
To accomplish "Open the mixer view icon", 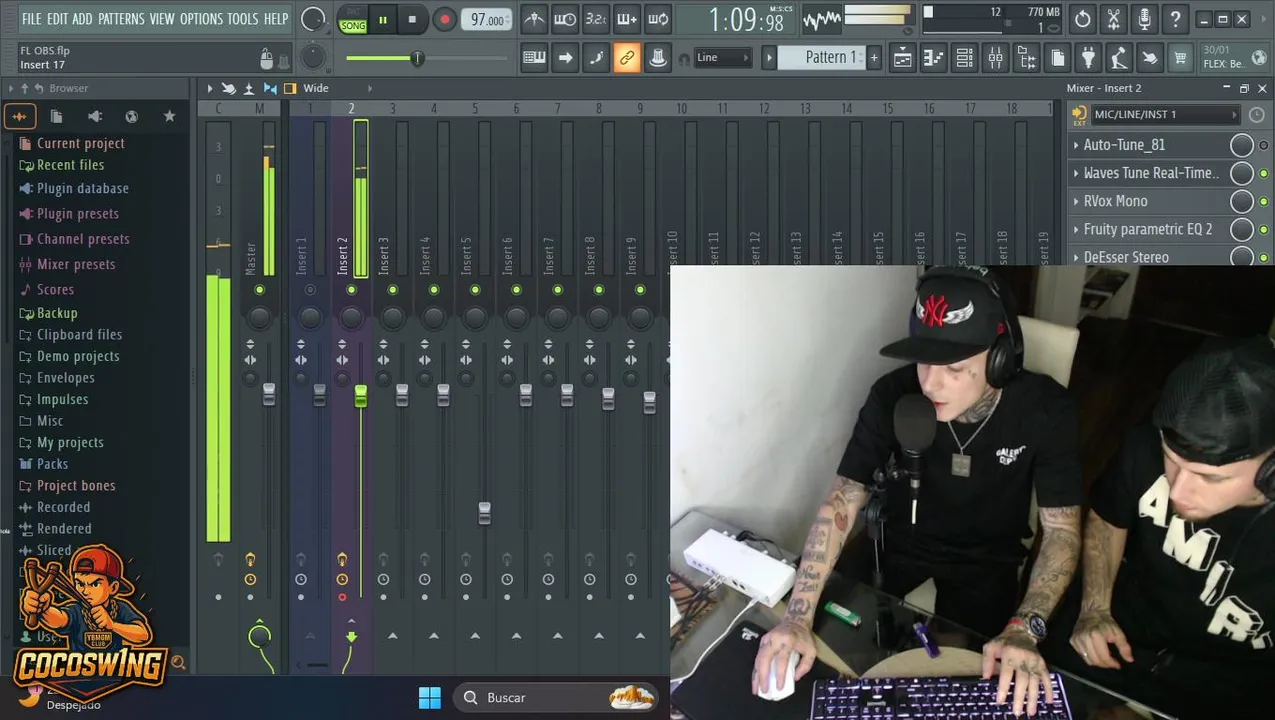I will coord(995,58).
